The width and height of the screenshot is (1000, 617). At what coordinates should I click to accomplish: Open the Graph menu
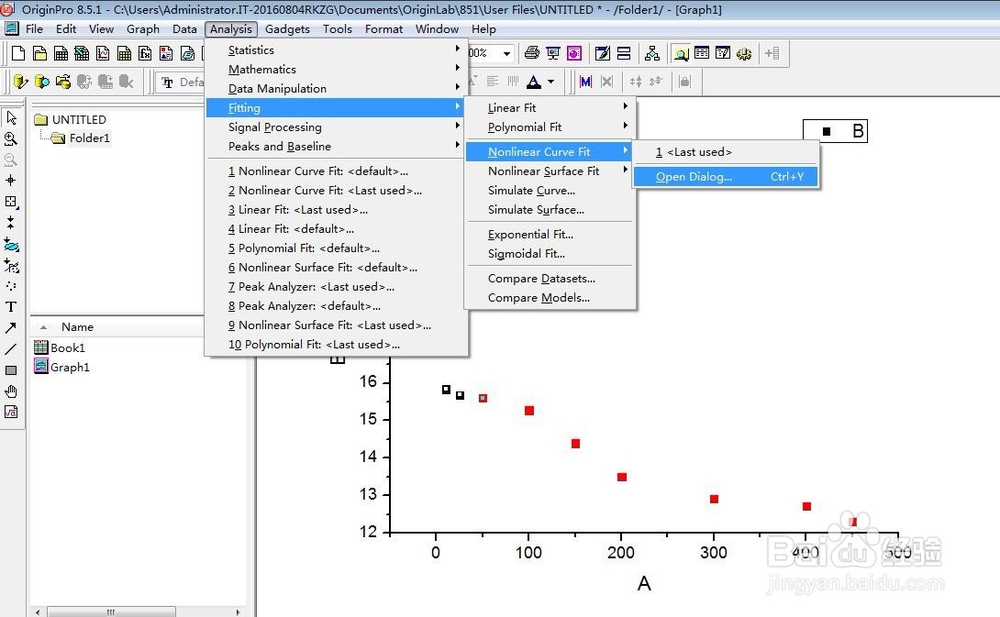[x=143, y=29]
